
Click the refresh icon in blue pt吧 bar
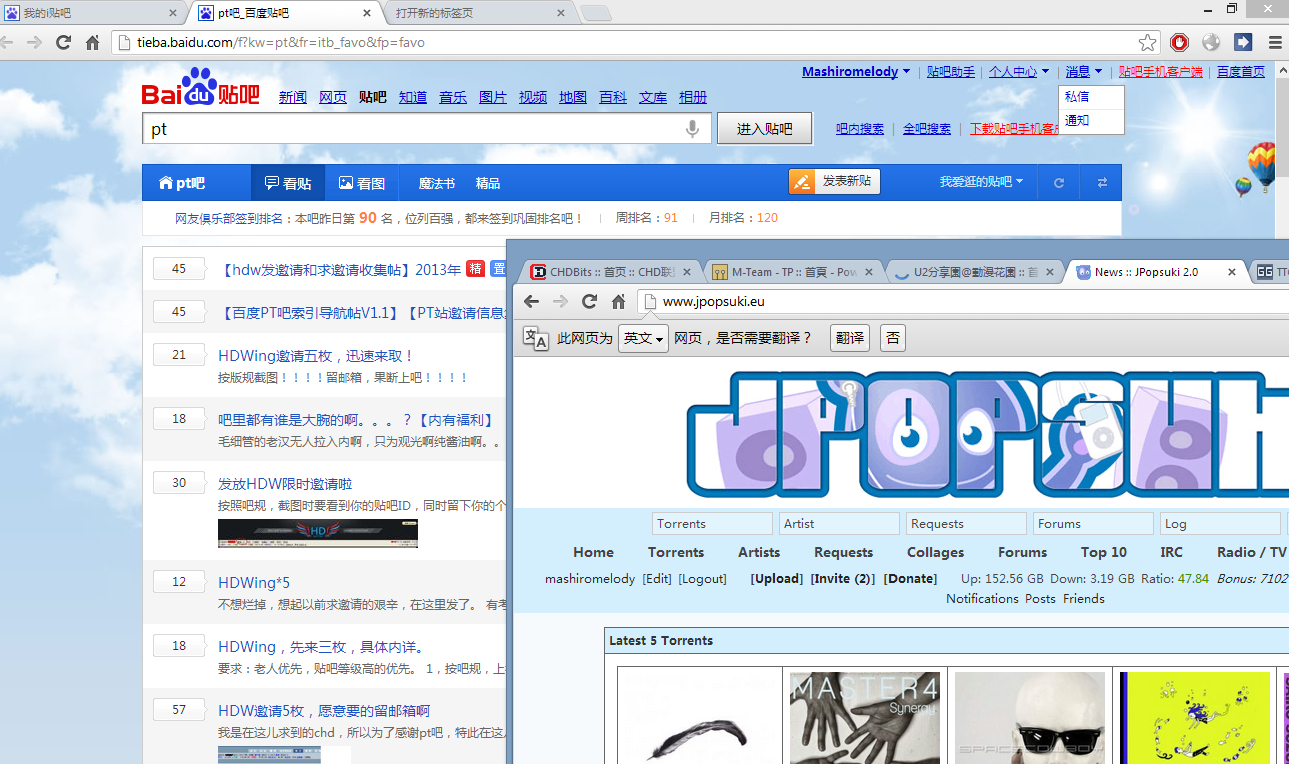tap(1059, 183)
